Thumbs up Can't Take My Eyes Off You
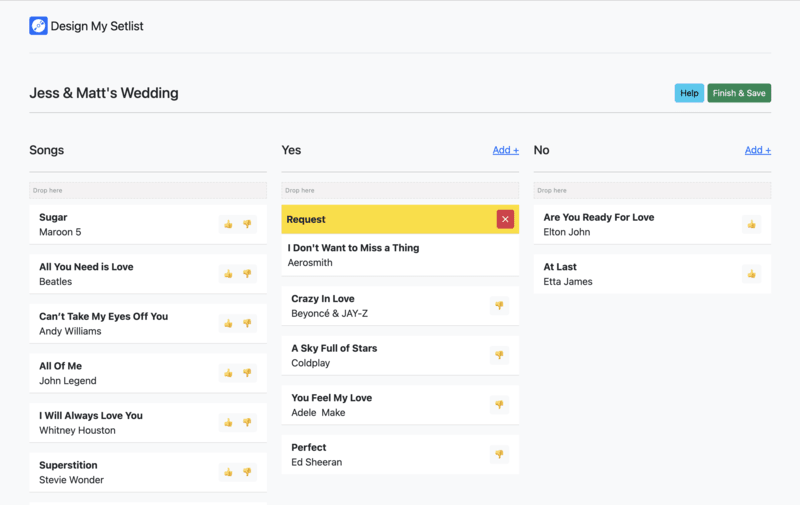The width and height of the screenshot is (800, 505). click(228, 323)
